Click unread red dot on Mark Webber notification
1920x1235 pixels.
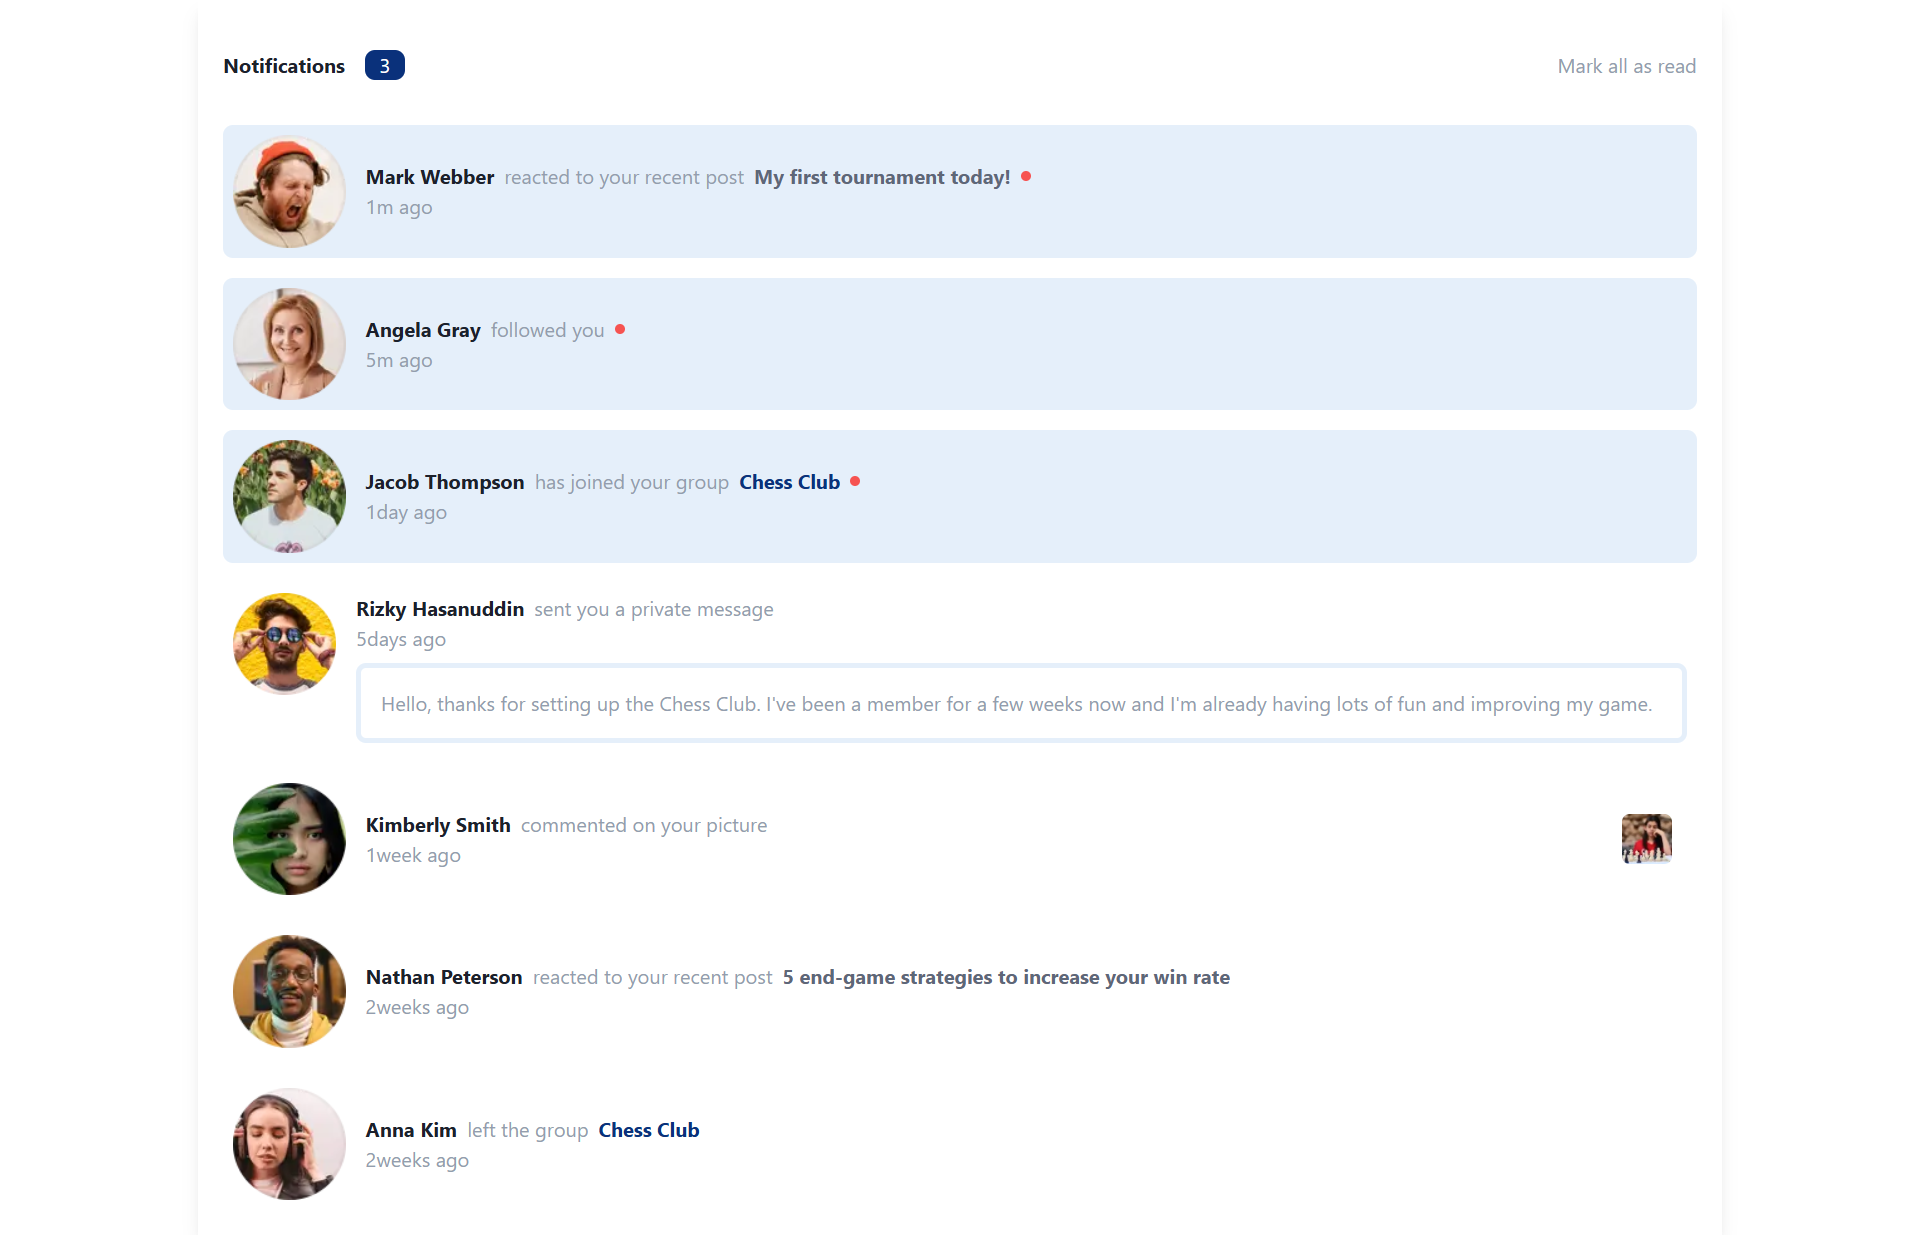coord(1026,176)
